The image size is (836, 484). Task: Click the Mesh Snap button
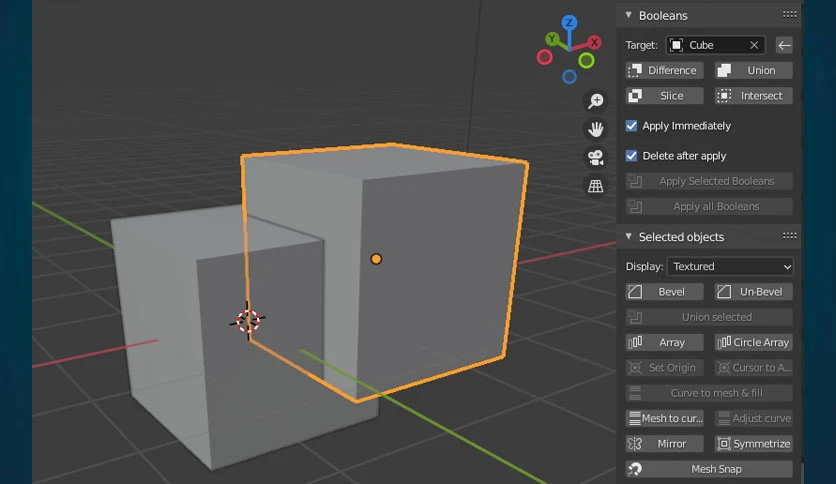tap(709, 469)
